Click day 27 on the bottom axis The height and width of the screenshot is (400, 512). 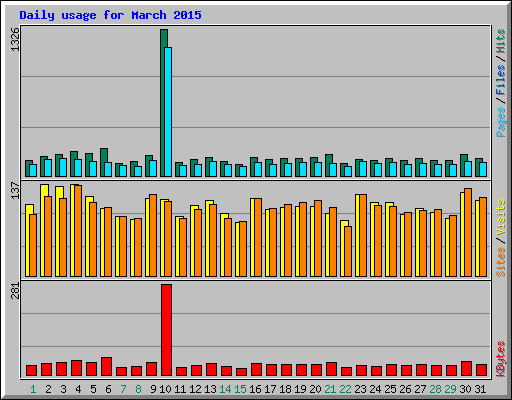tap(420, 389)
